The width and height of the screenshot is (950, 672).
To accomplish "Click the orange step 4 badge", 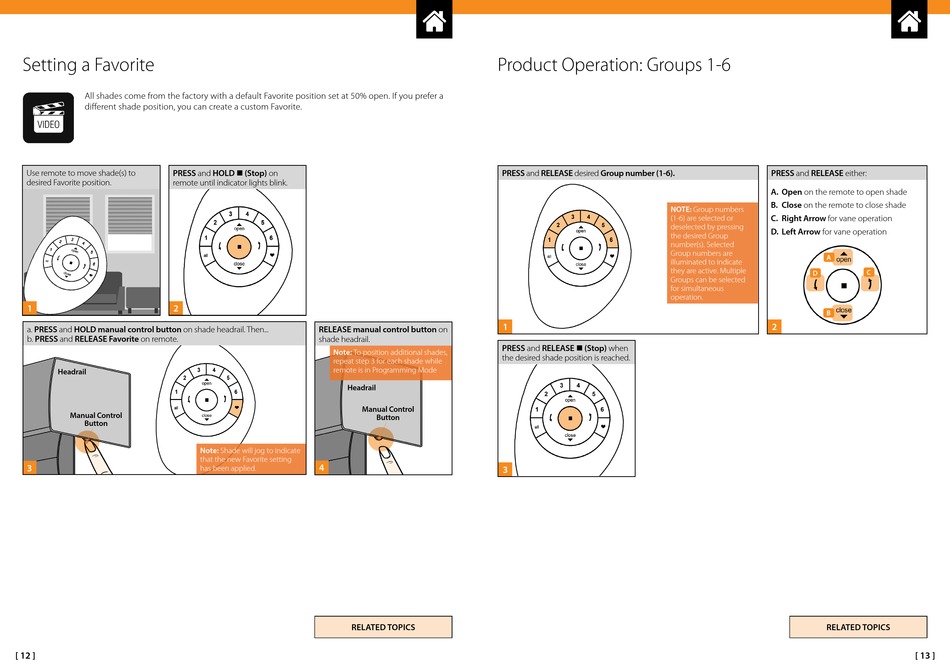I will coord(322,467).
